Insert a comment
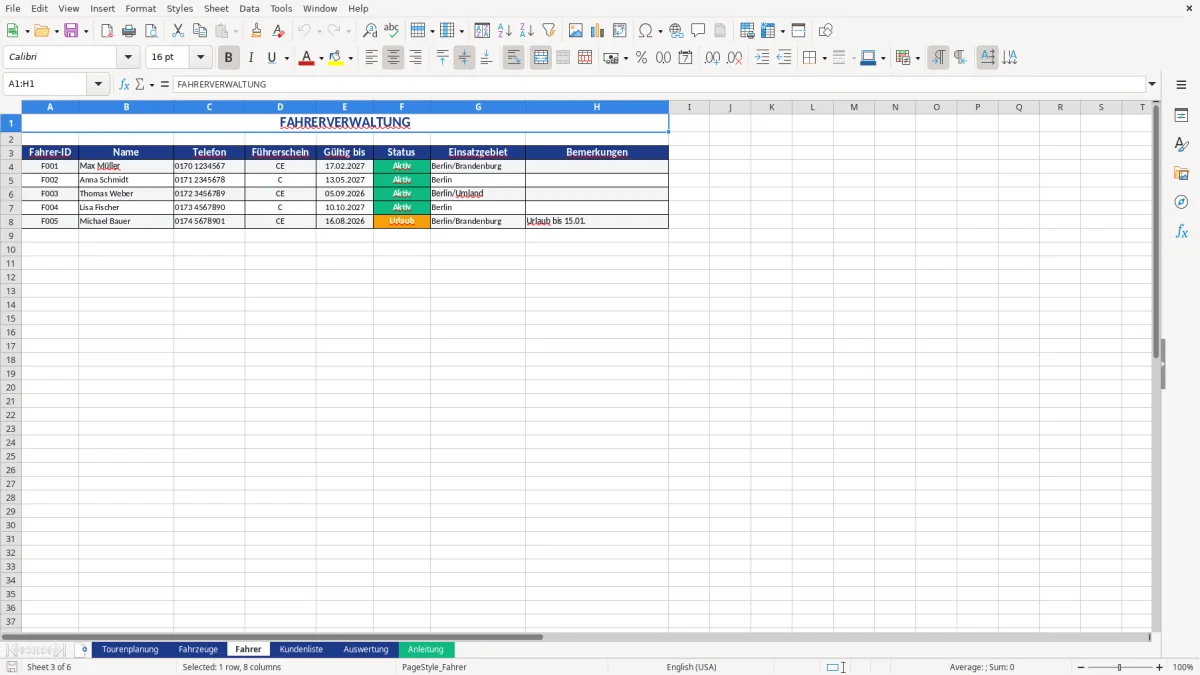This screenshot has width=1200, height=675. click(x=698, y=30)
